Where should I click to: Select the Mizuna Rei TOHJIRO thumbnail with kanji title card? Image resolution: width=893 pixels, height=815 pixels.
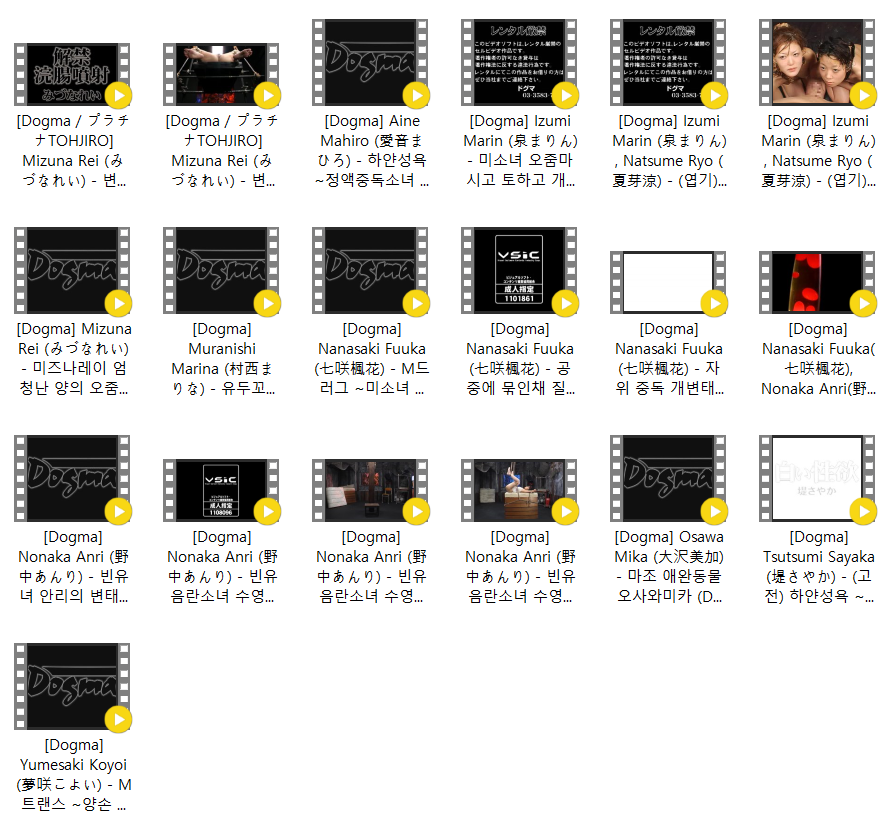(x=72, y=75)
